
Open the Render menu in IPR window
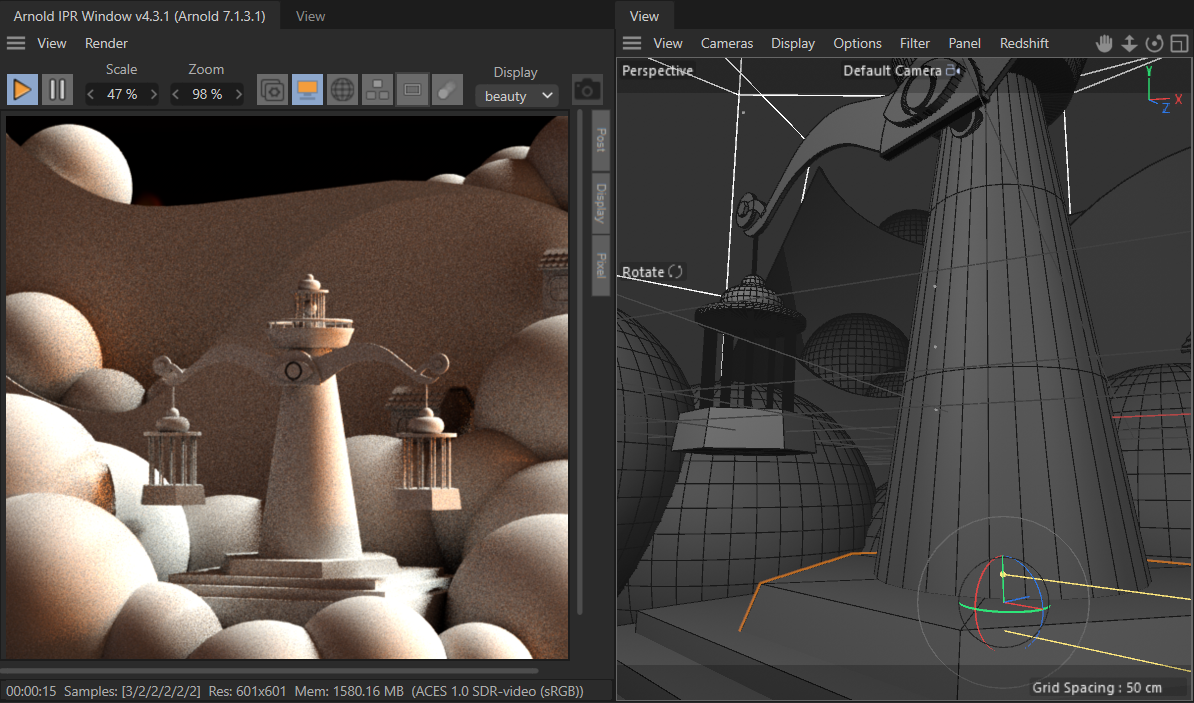[x=106, y=43]
